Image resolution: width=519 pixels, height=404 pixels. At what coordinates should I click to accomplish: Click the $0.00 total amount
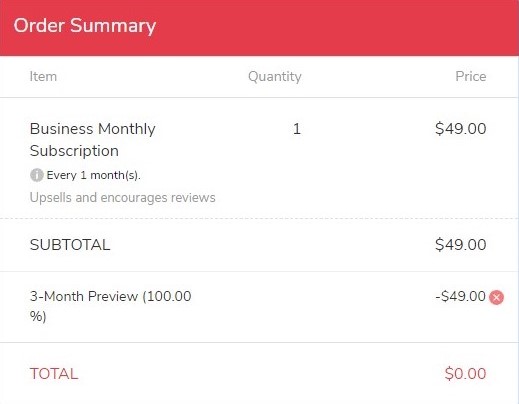[465, 374]
